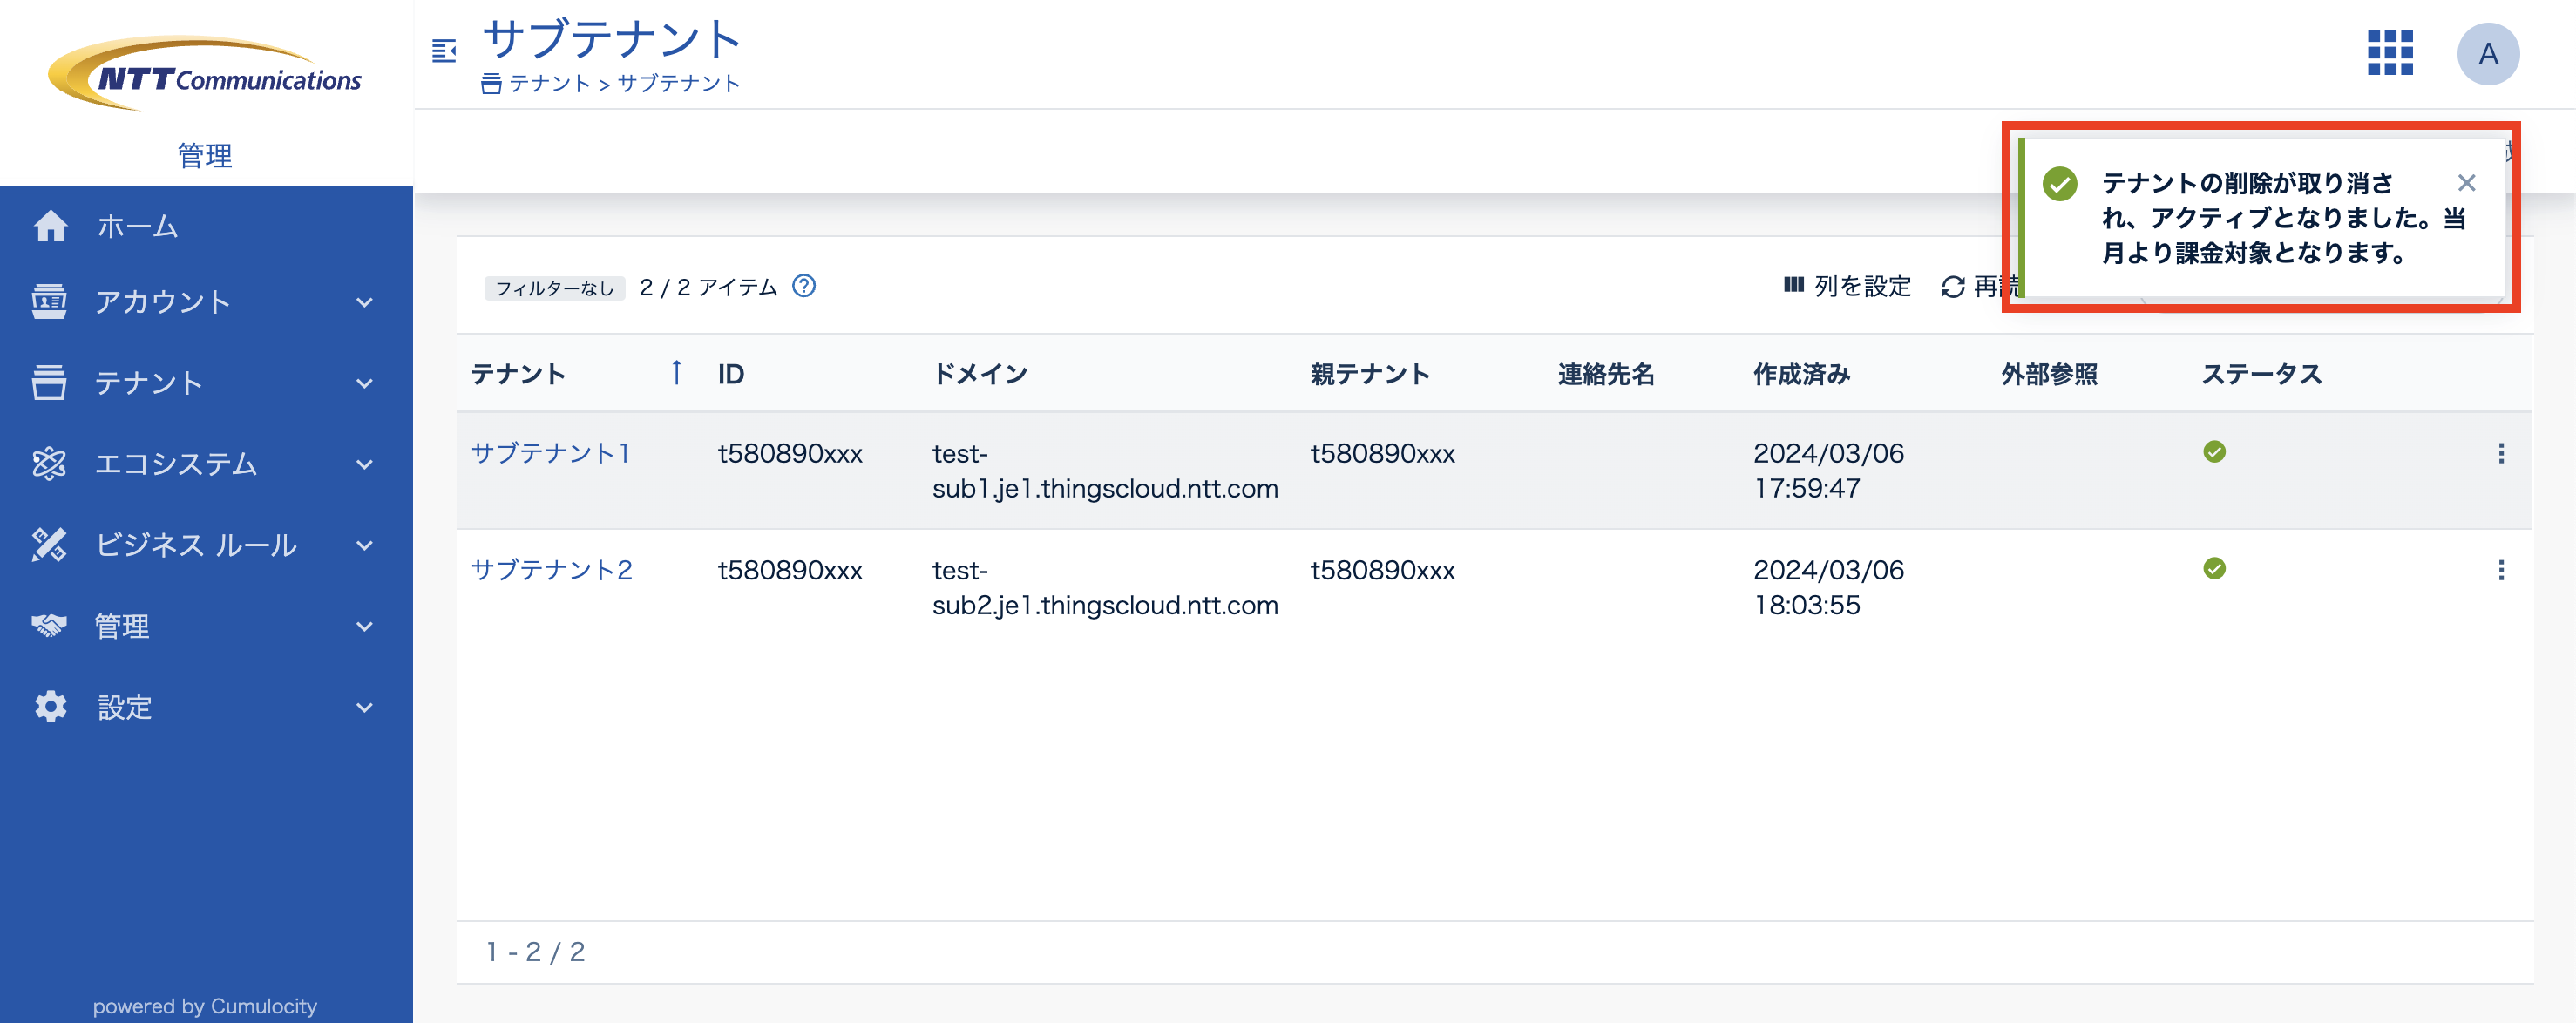
Task: Click the エコシステム sidebar icon
Action: tap(49, 464)
